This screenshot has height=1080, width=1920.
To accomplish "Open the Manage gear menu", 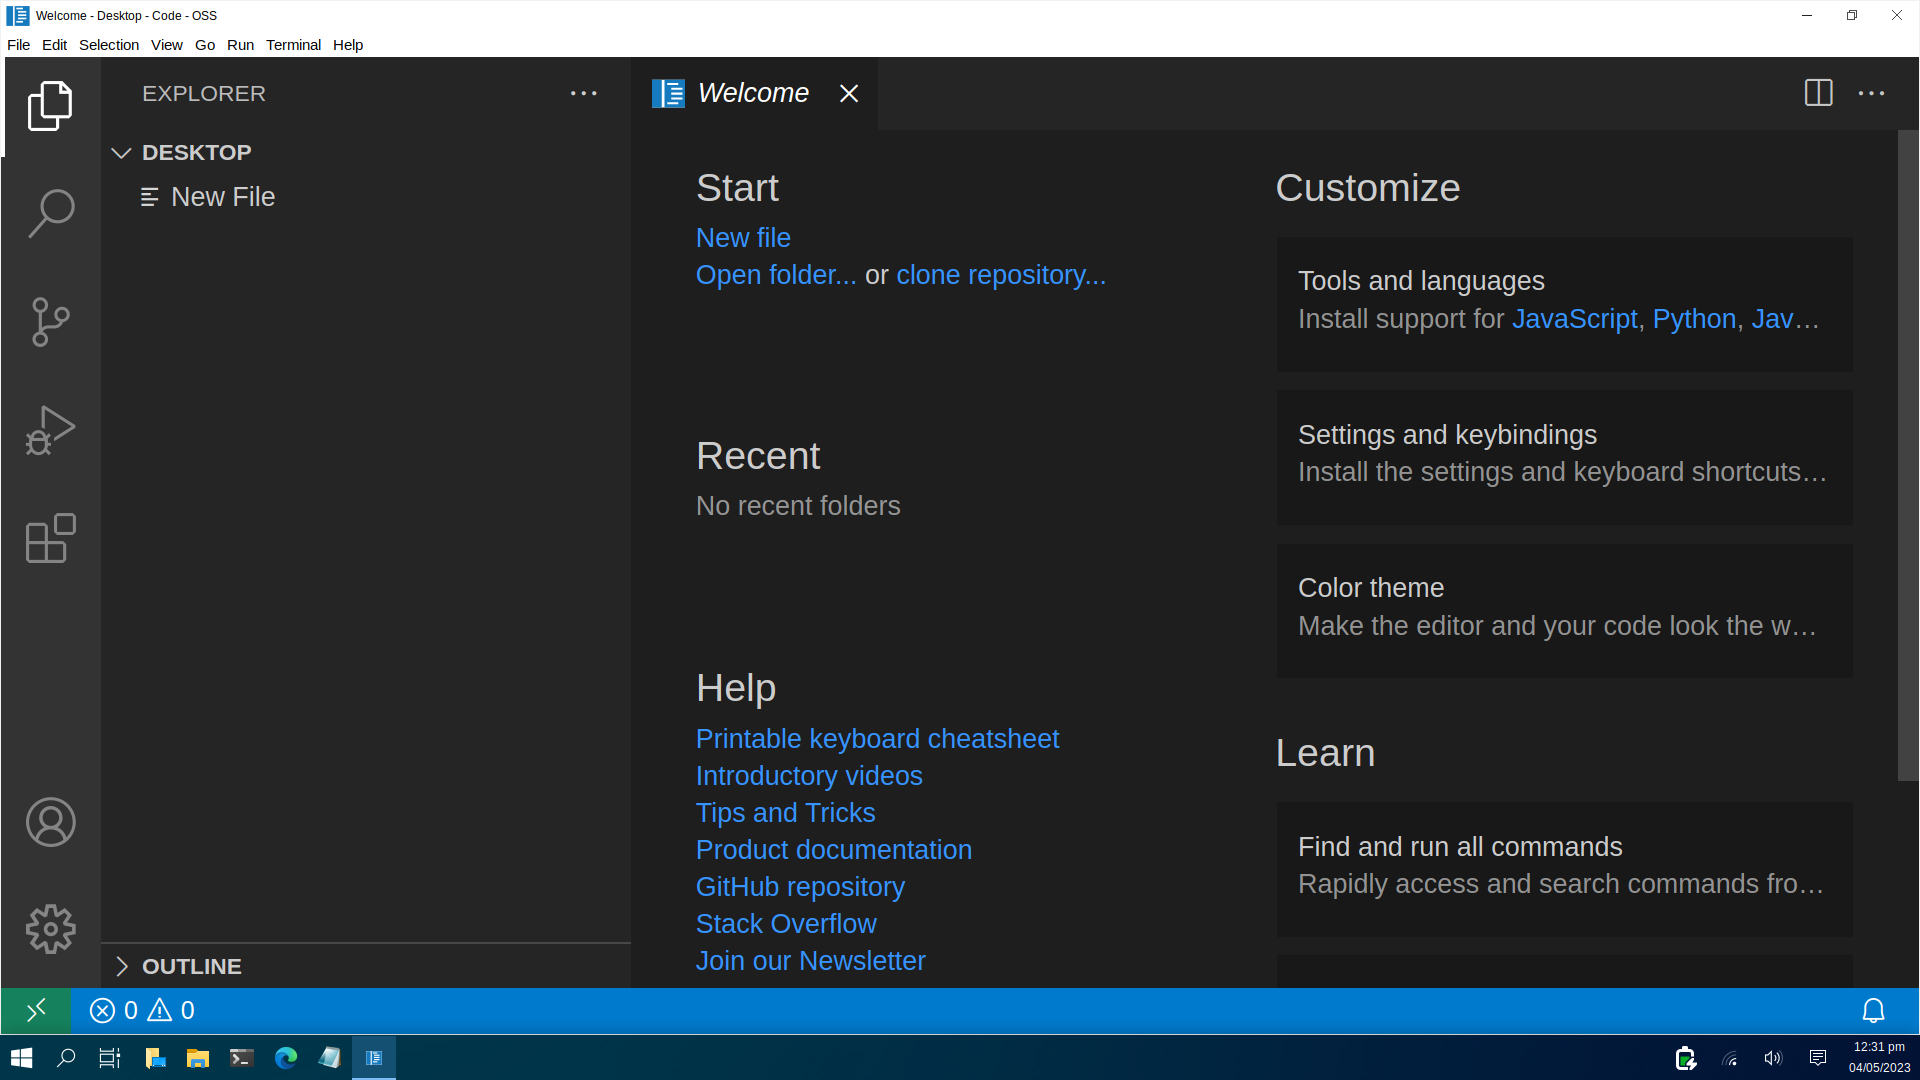I will click(x=51, y=929).
